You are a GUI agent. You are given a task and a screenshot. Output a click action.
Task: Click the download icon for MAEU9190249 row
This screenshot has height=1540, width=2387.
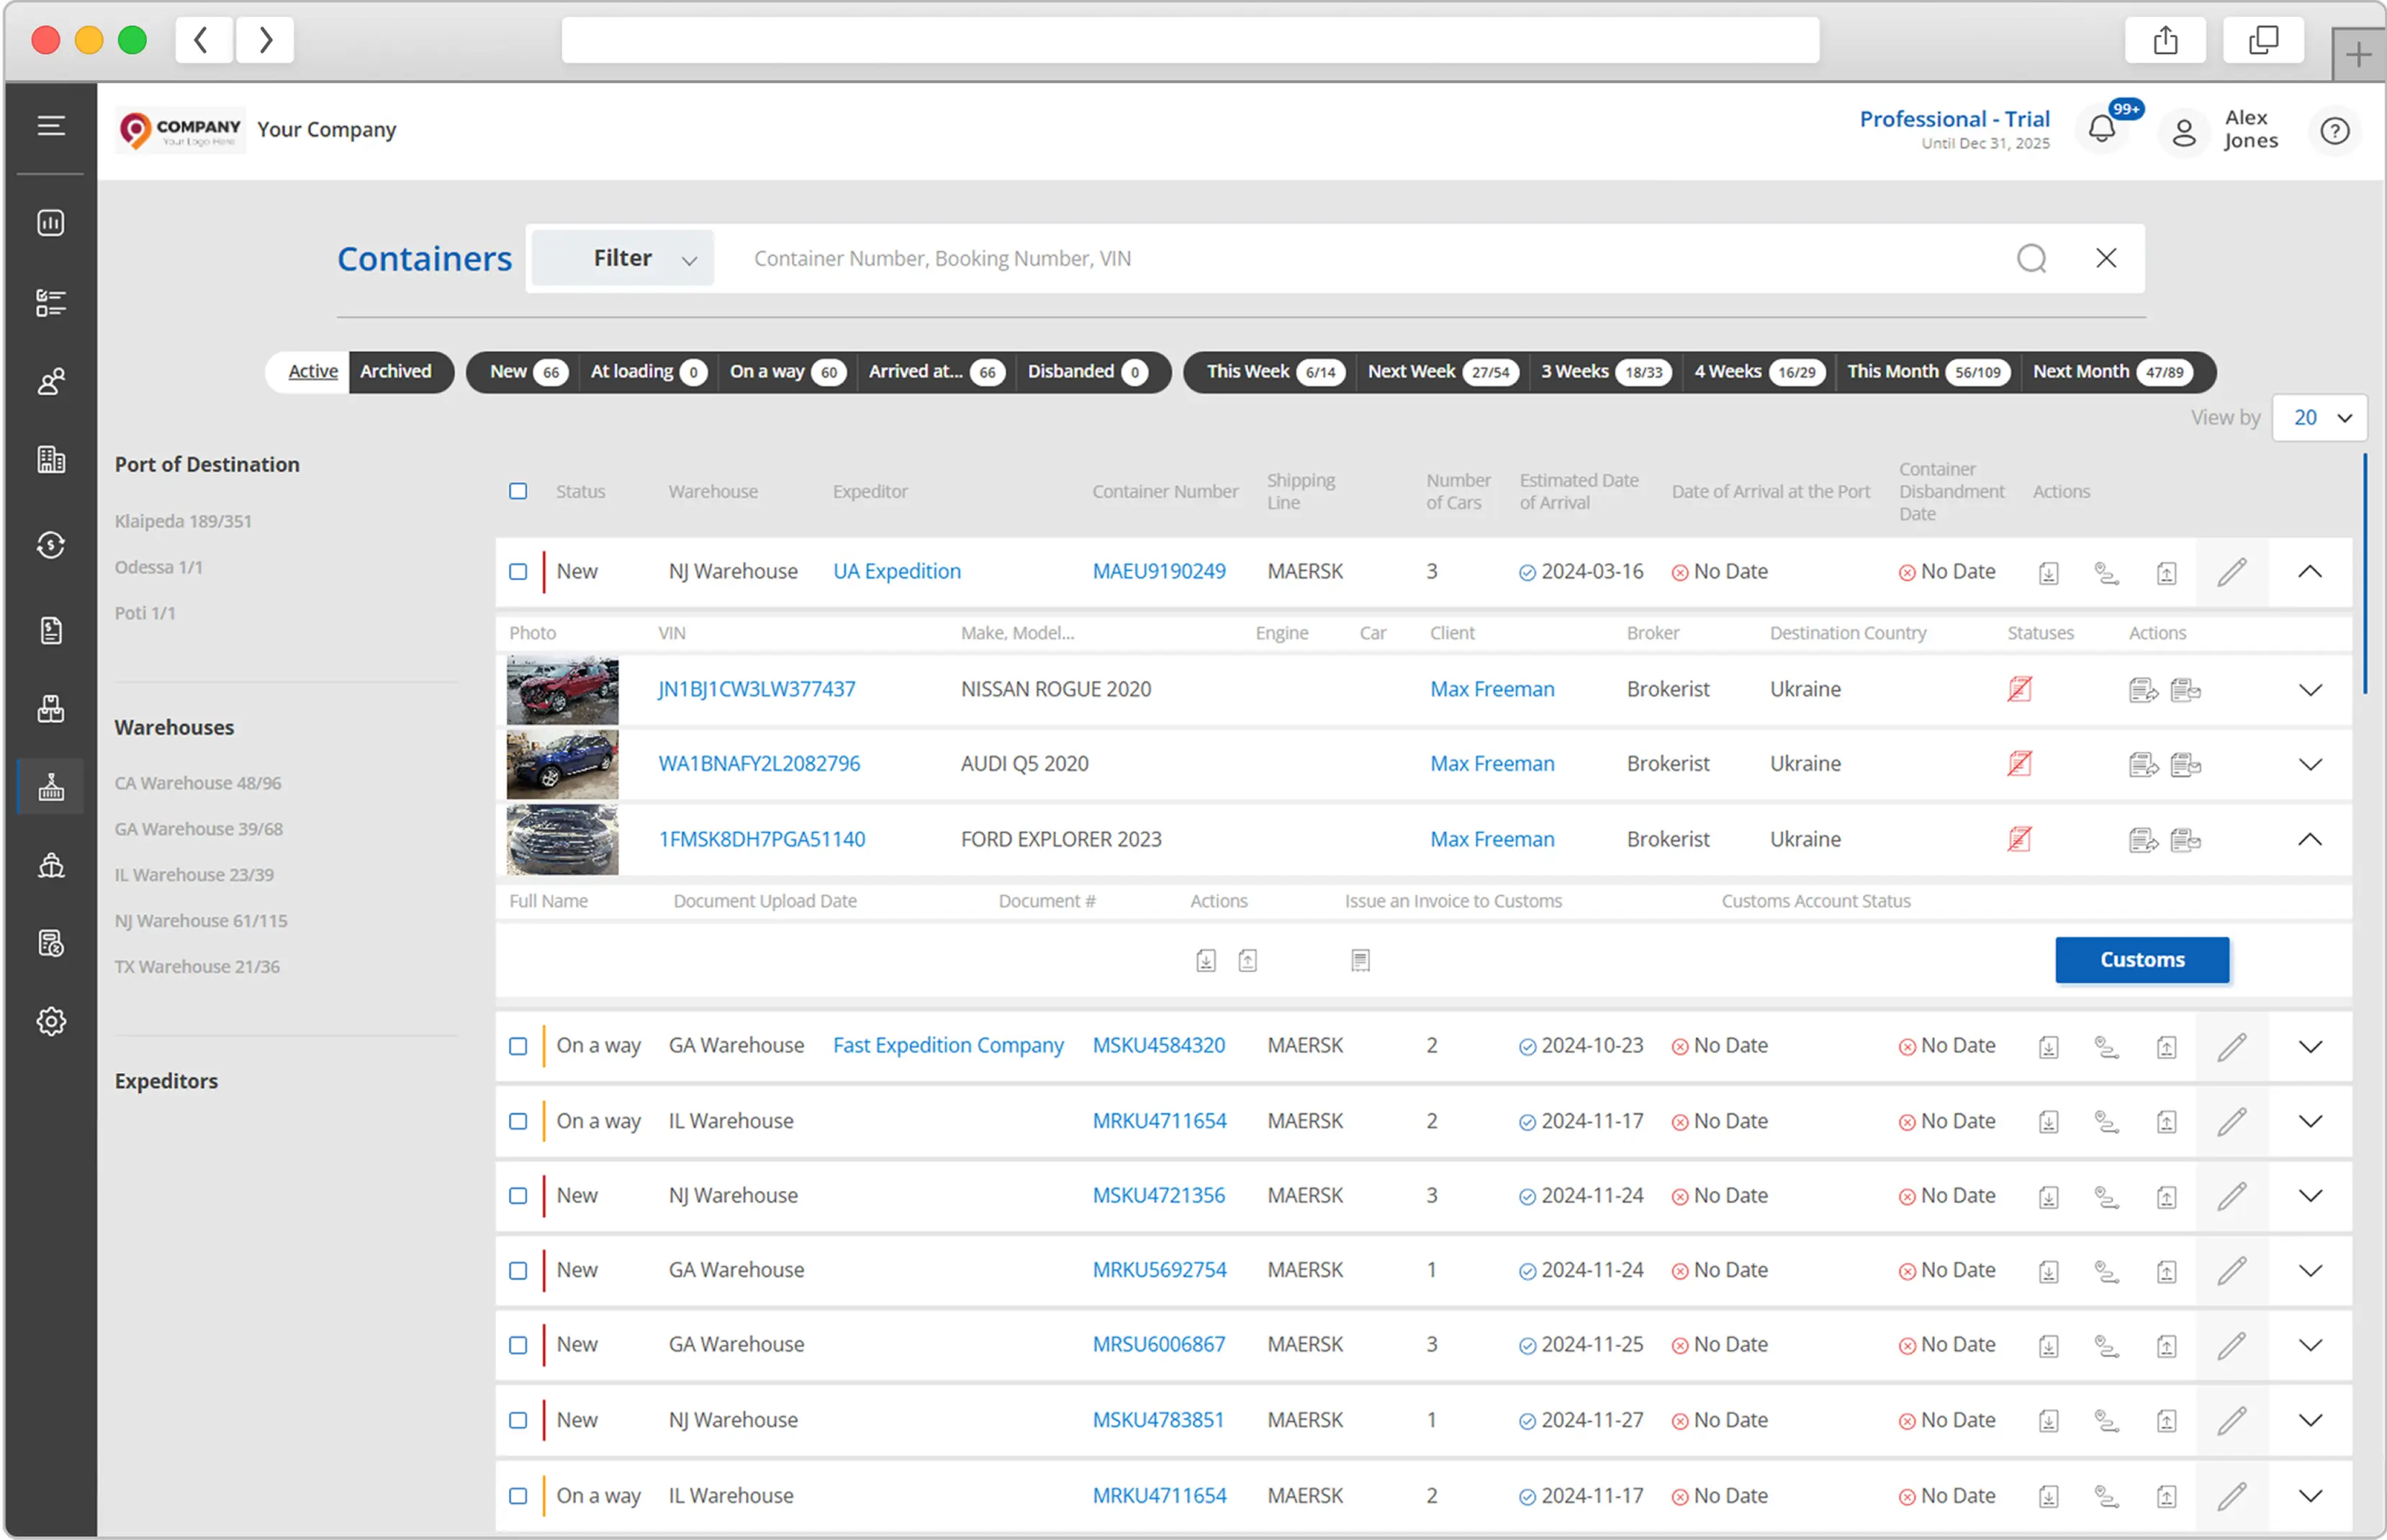tap(2049, 573)
